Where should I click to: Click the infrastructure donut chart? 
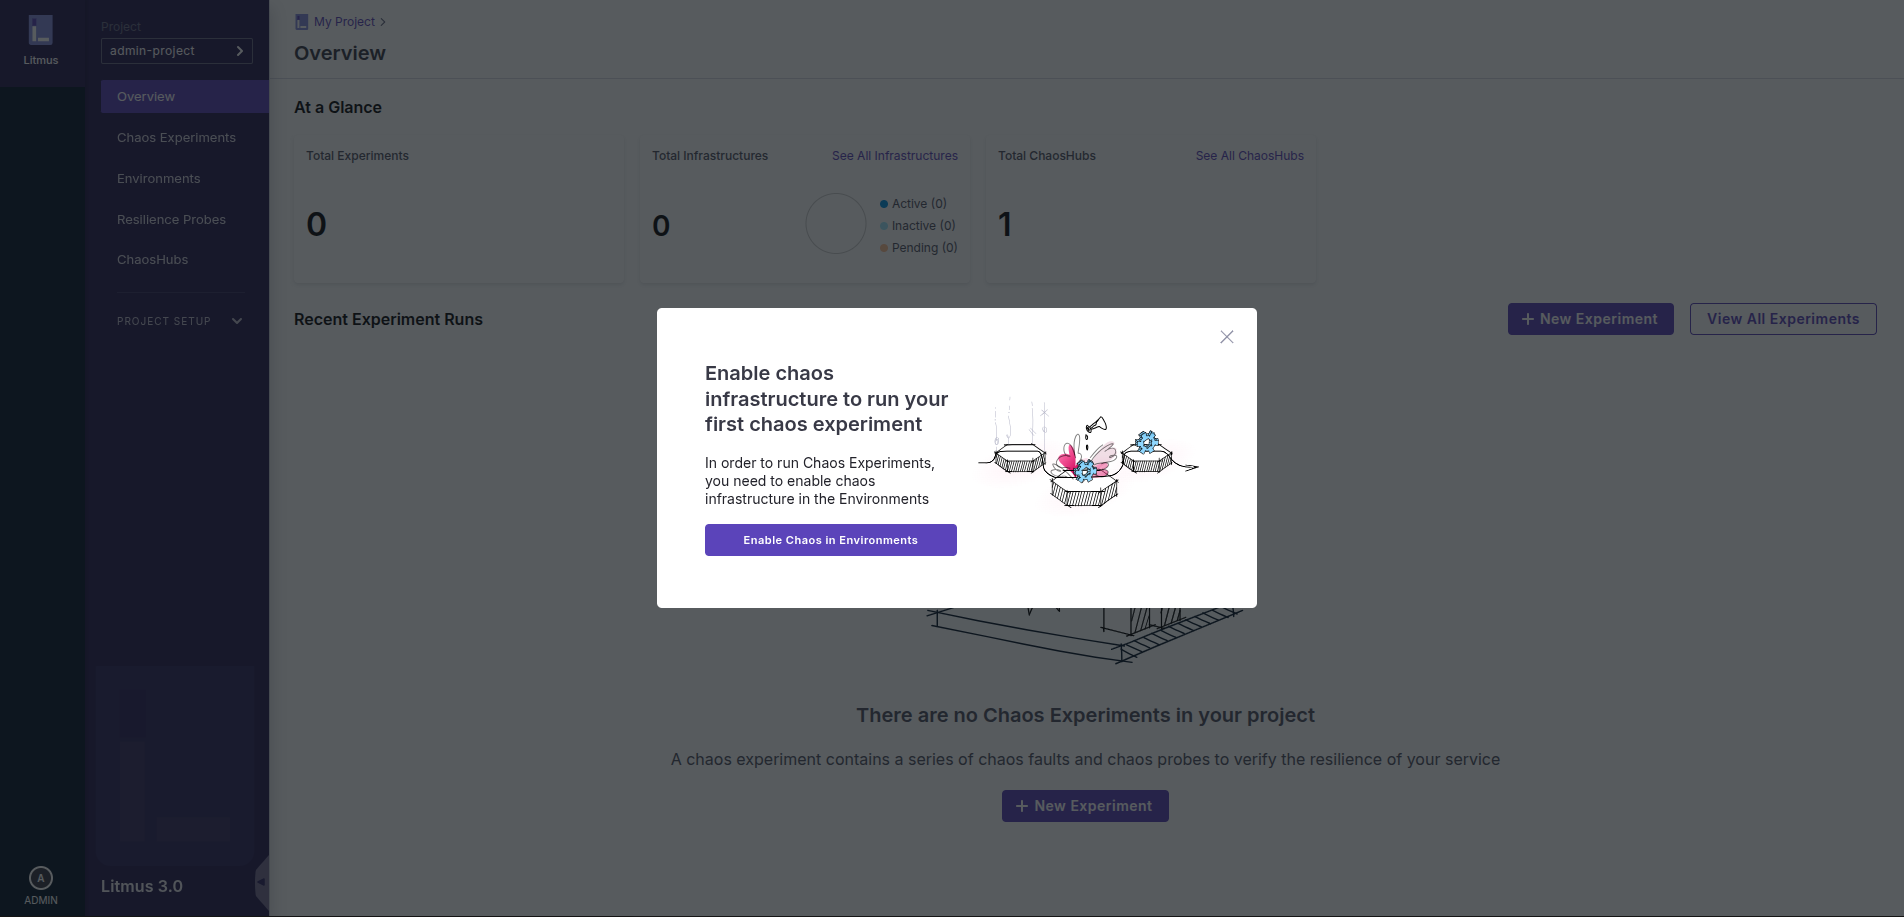click(x=835, y=224)
